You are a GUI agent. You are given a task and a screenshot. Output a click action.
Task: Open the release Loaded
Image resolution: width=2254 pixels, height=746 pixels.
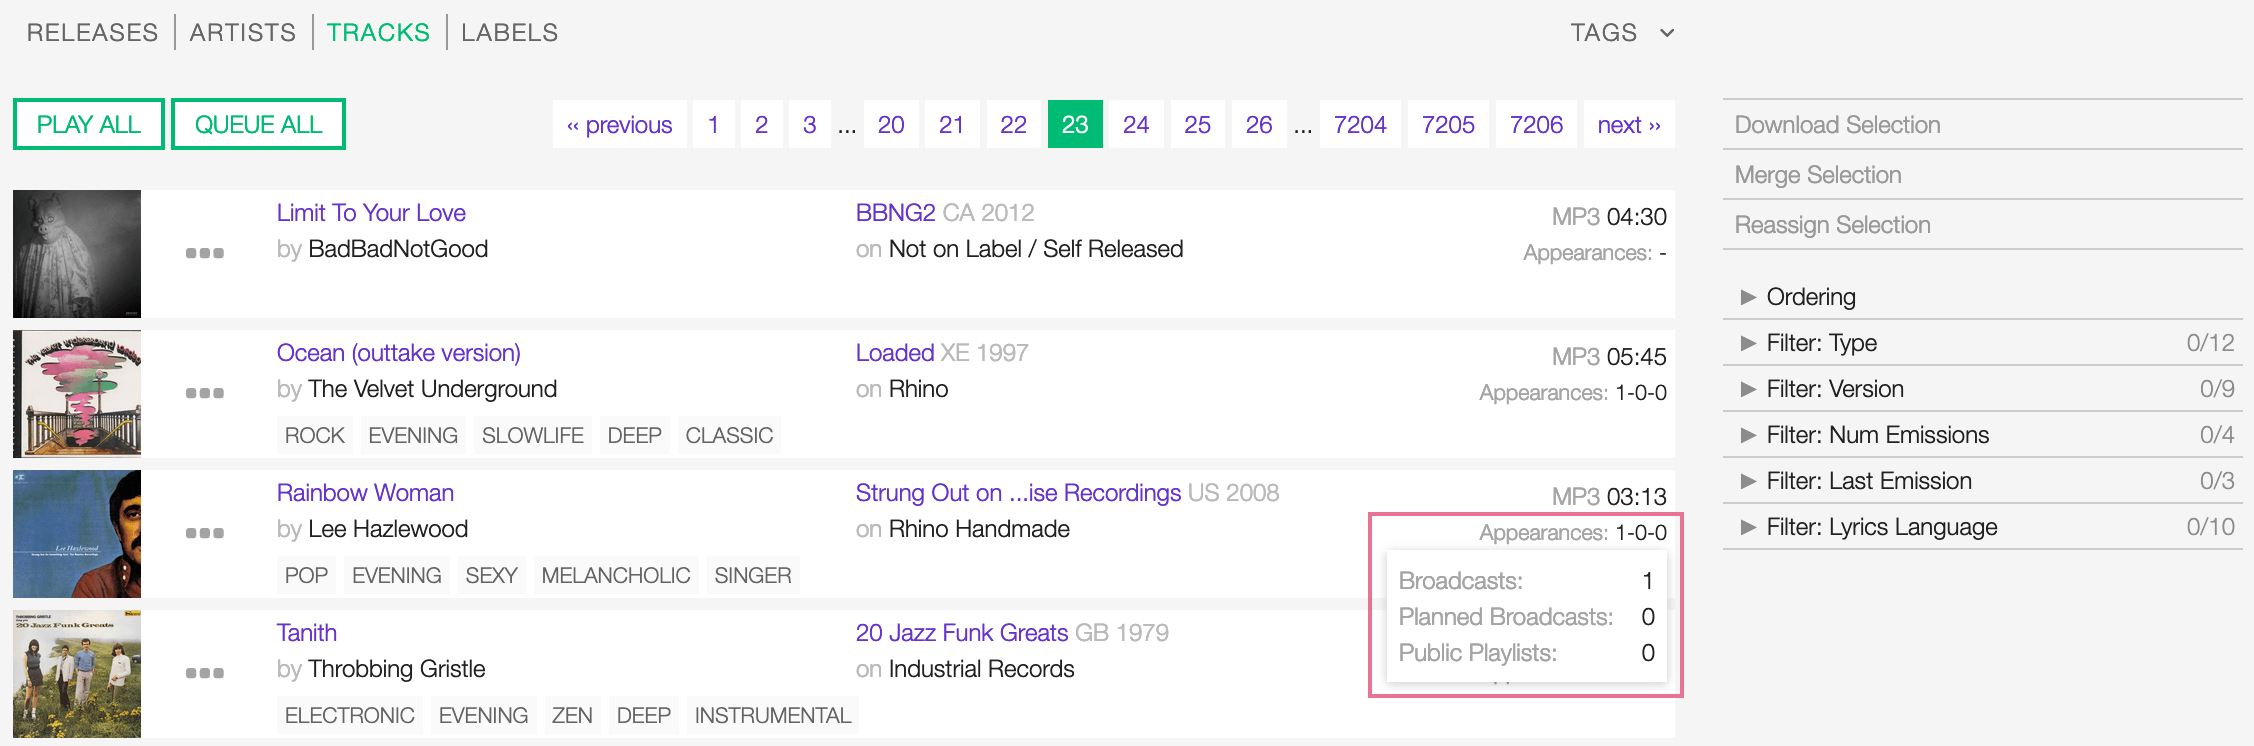pyautogui.click(x=895, y=353)
